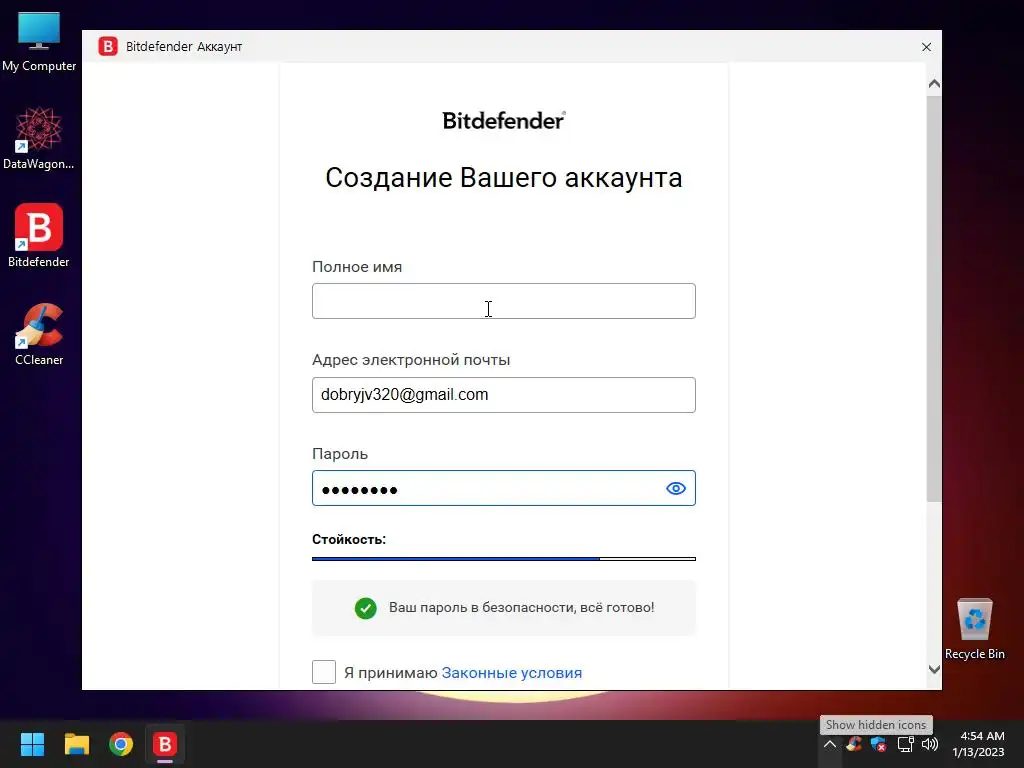Show hidden tray icons chevron

(829, 744)
